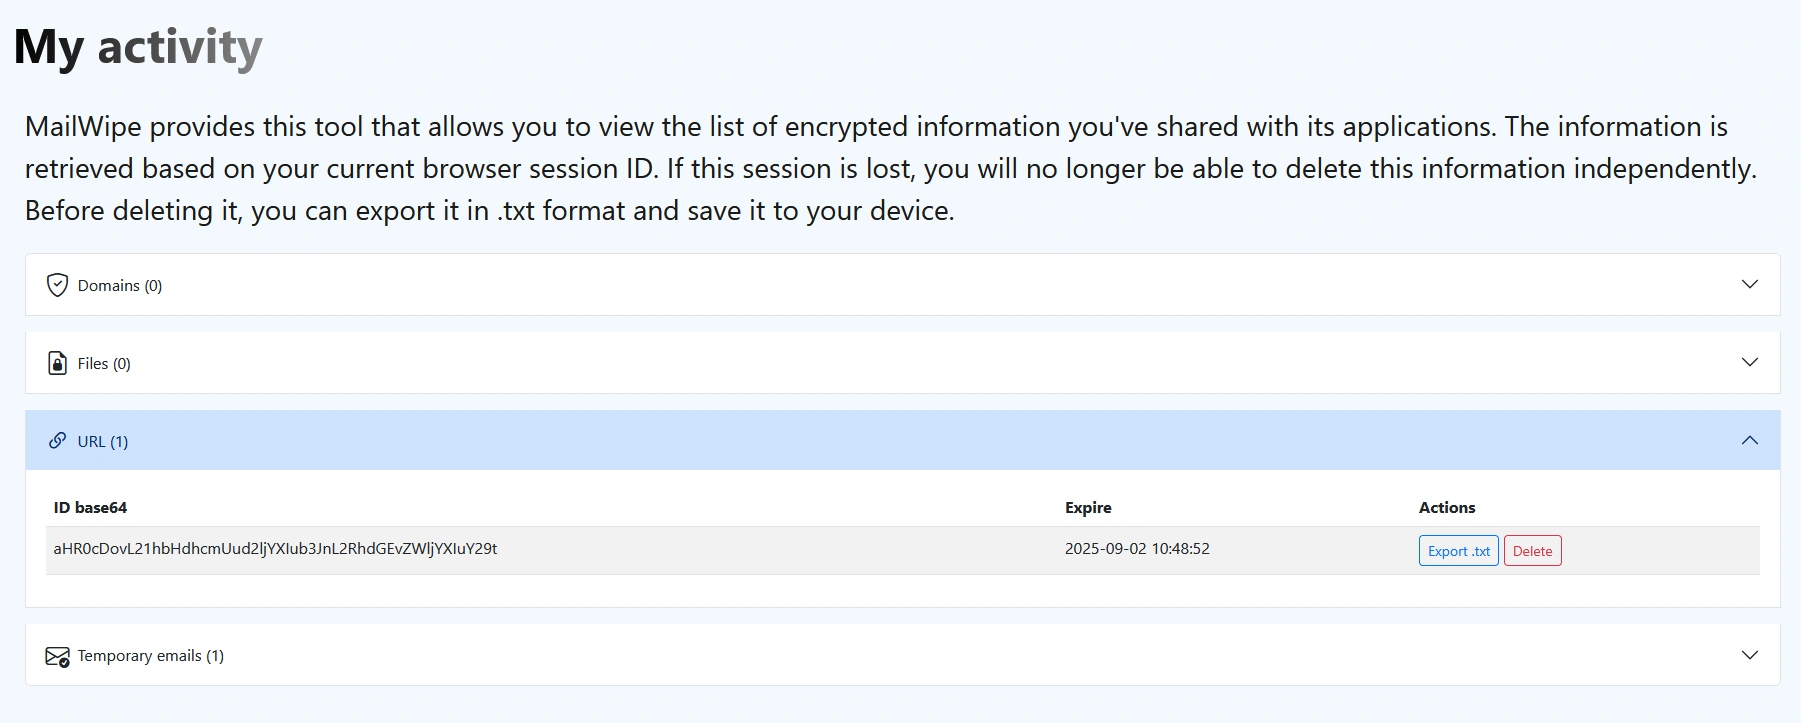Click the shield icon beside Domains

pos(57,285)
